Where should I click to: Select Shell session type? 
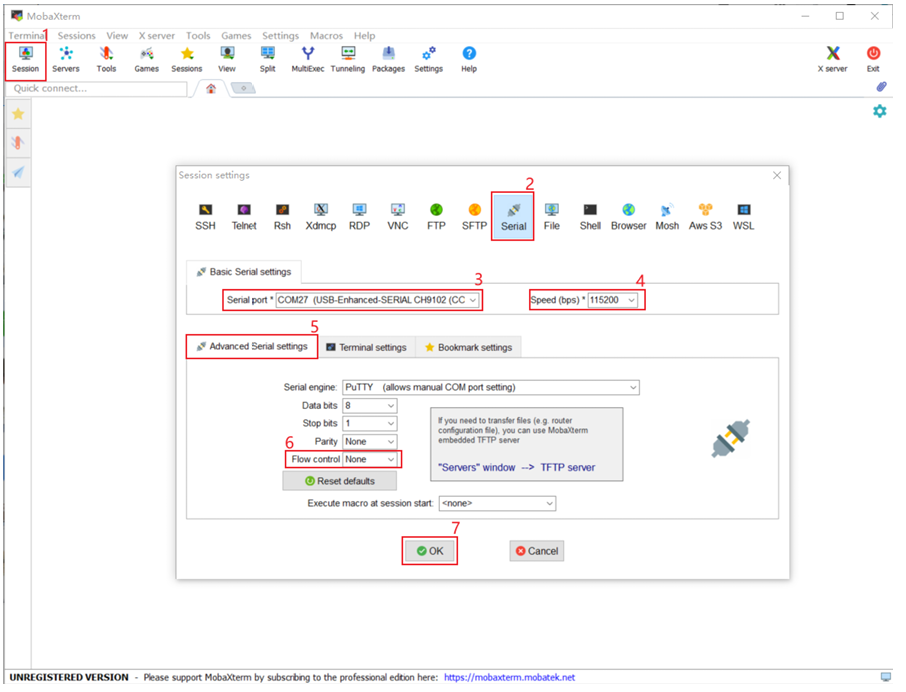tap(590, 217)
